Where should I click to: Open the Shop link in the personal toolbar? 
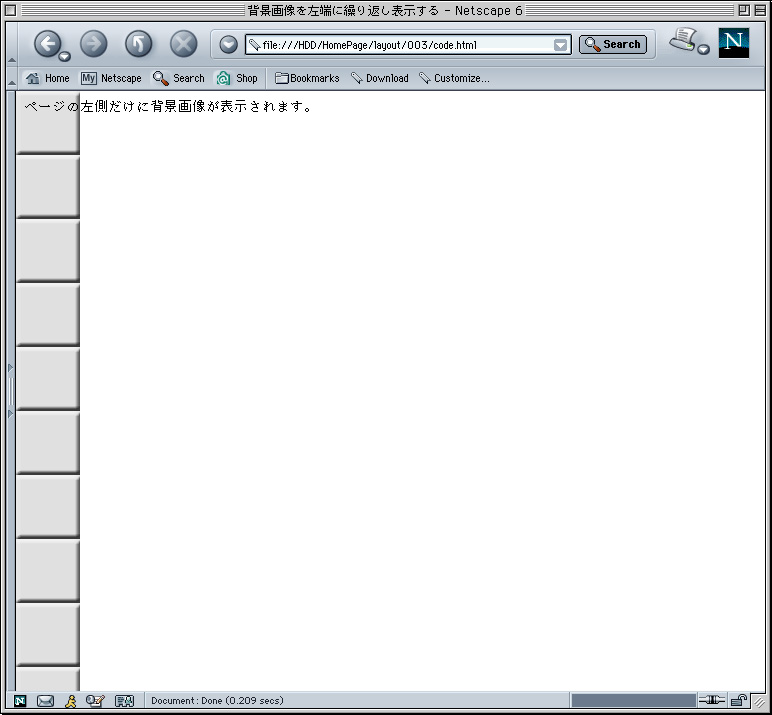(237, 78)
